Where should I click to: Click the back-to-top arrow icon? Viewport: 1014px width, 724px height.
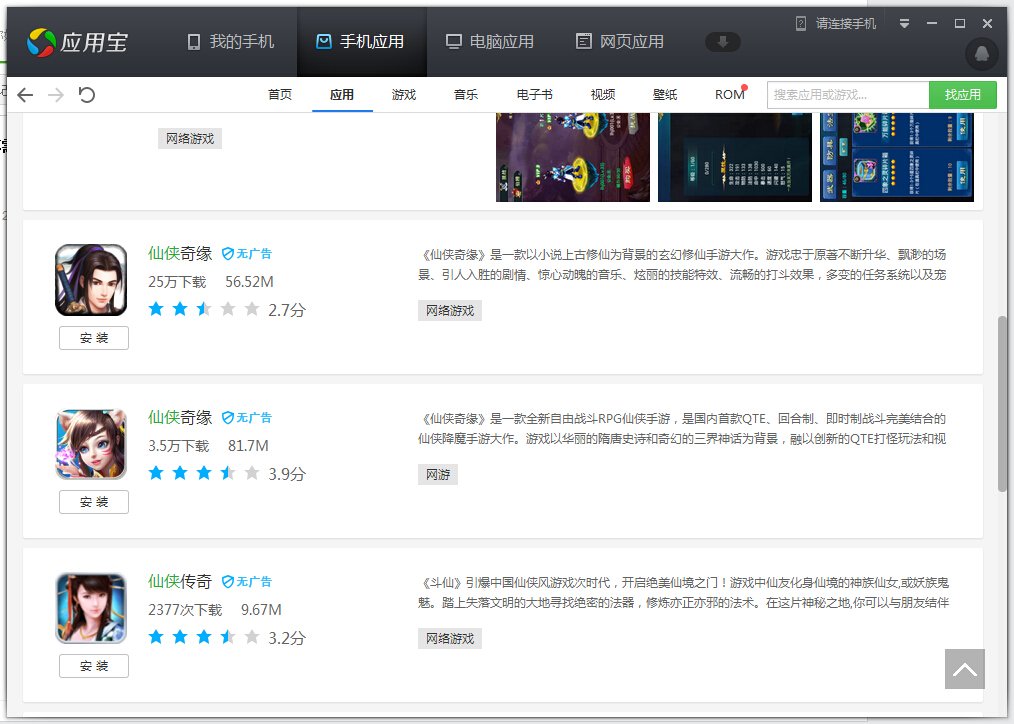[x=964, y=670]
